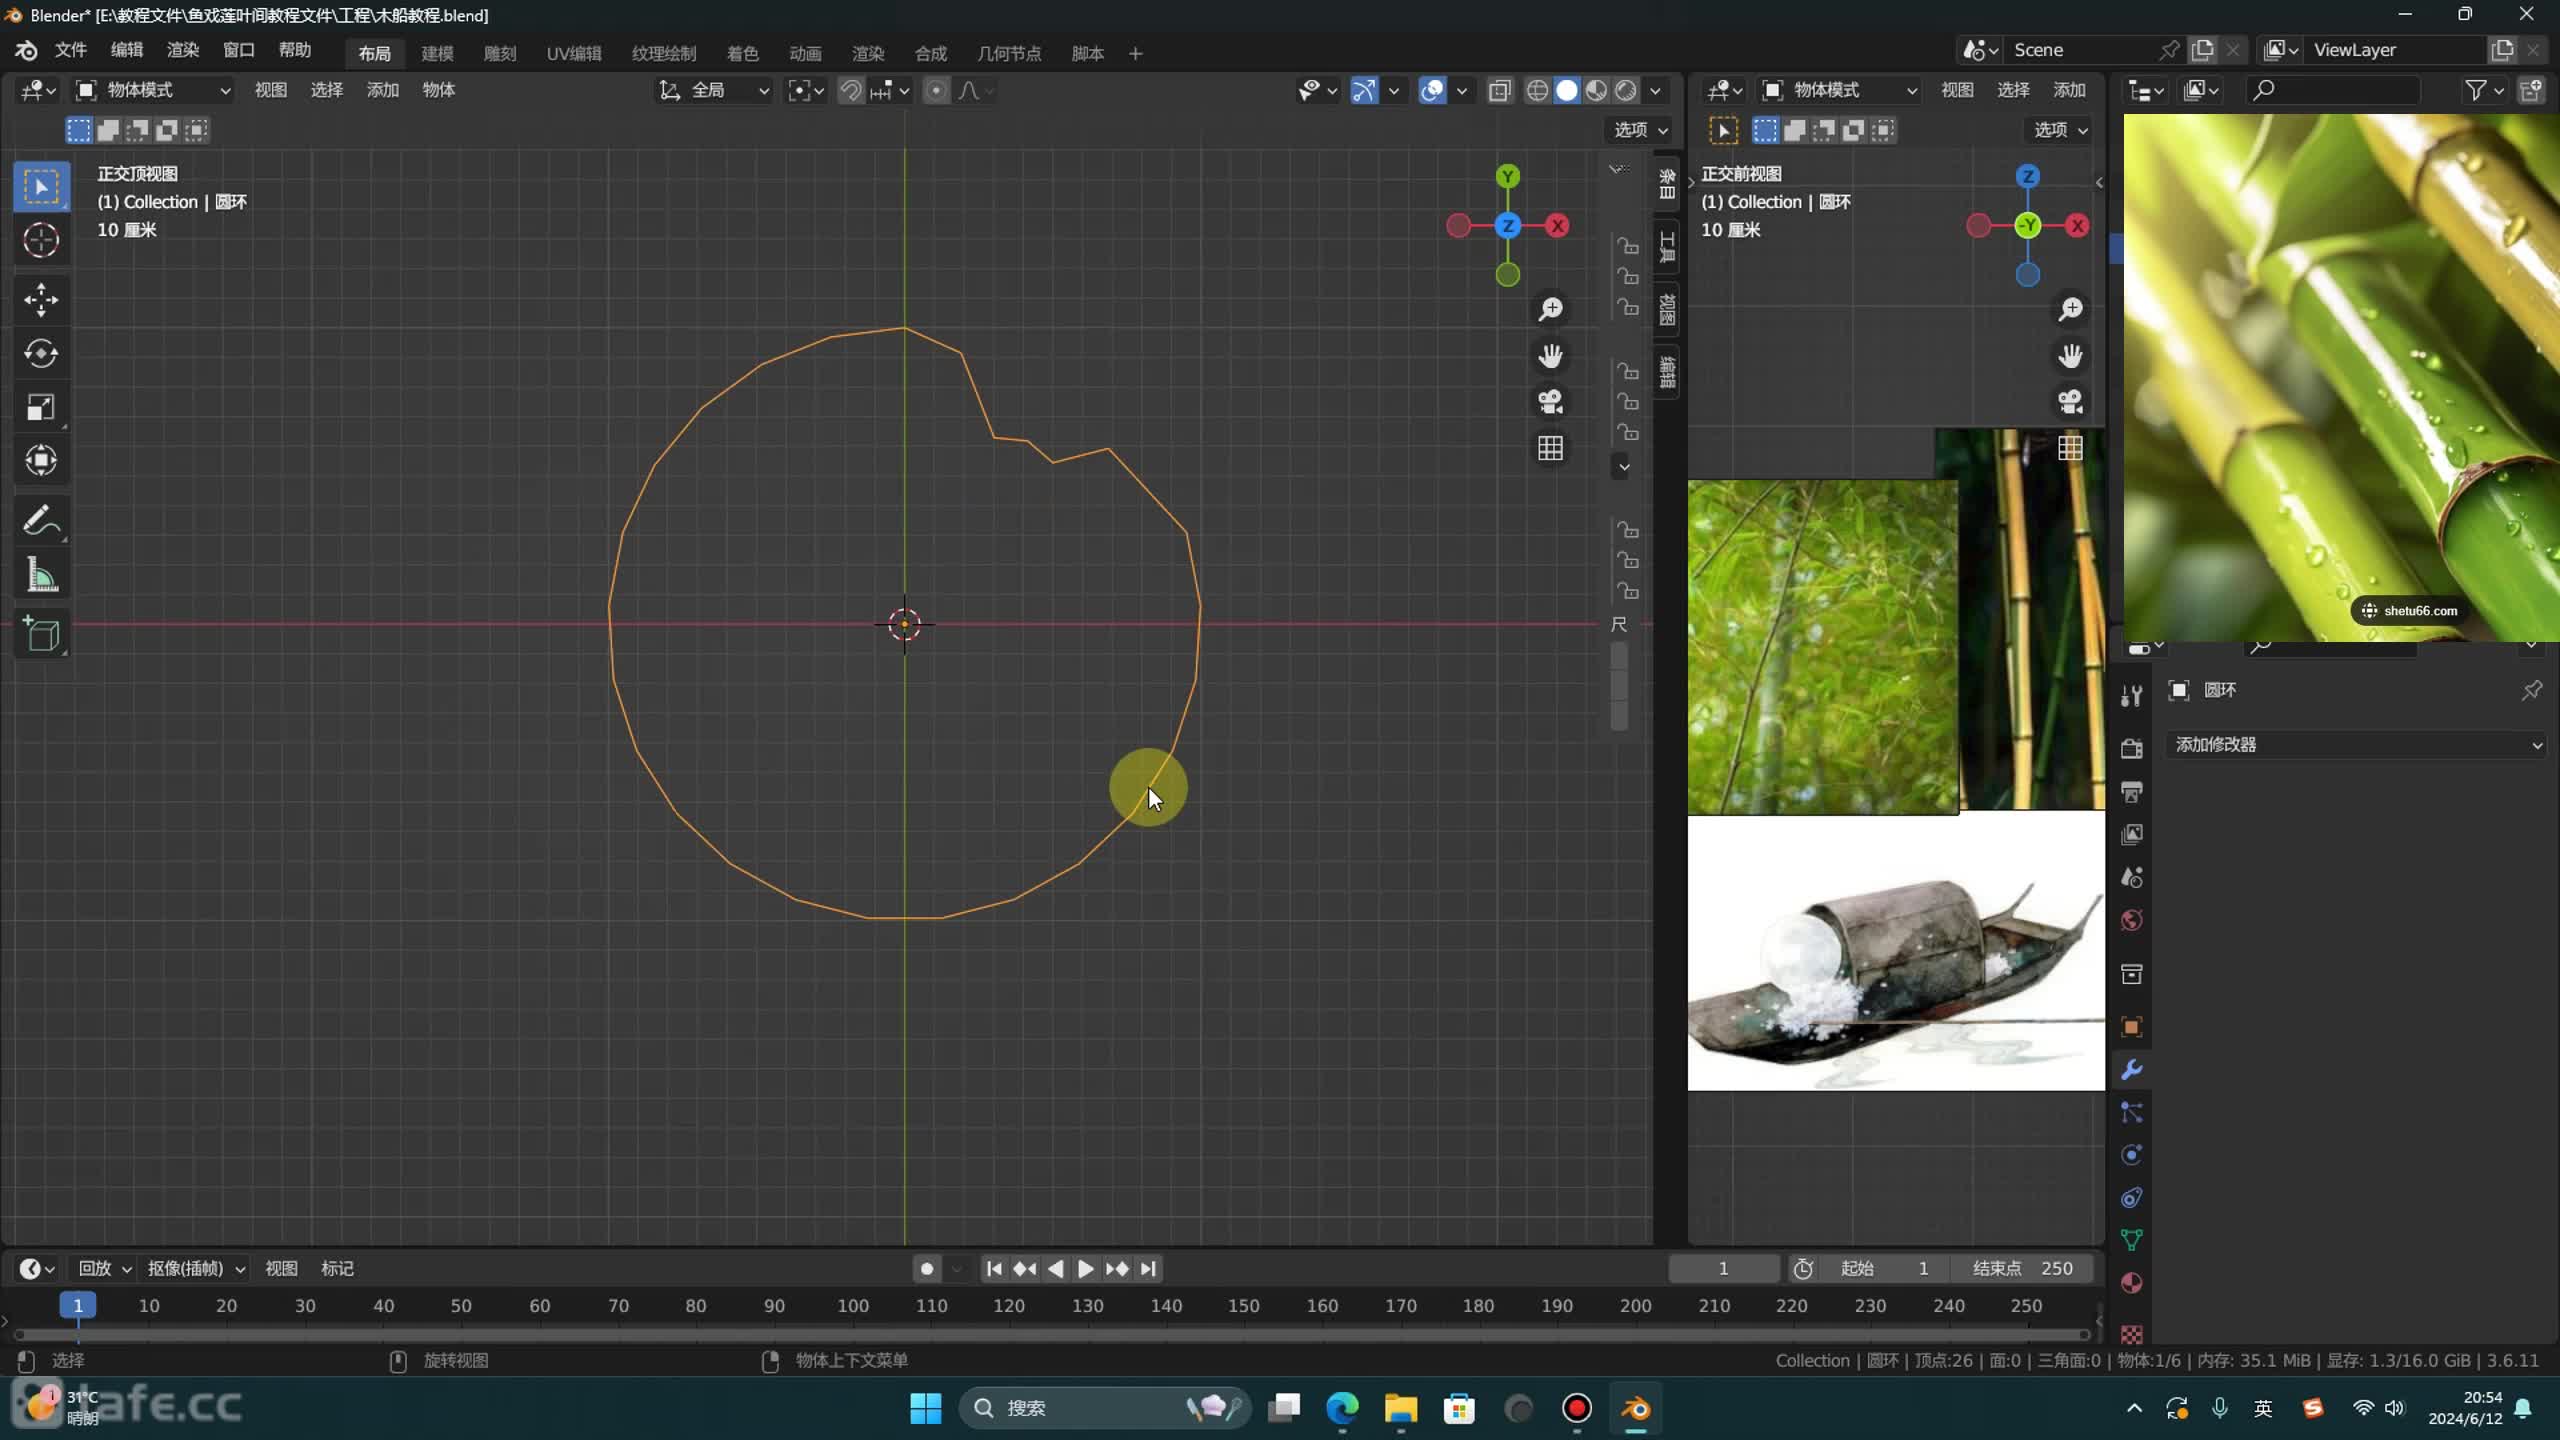Switch to solid shading
Image resolution: width=2560 pixels, height=1440 pixels.
pyautogui.click(x=1567, y=90)
